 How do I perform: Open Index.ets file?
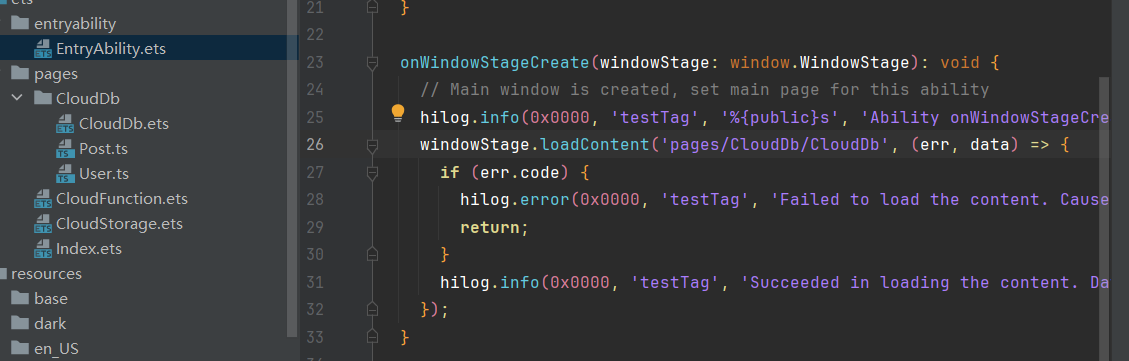click(x=89, y=249)
